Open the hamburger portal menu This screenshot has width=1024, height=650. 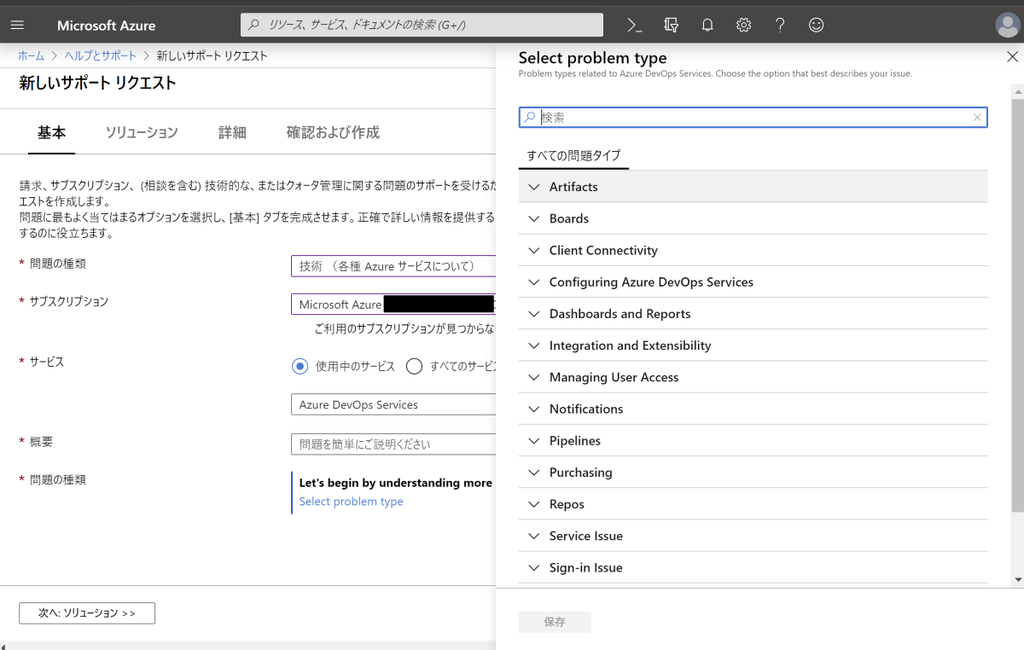(x=18, y=25)
